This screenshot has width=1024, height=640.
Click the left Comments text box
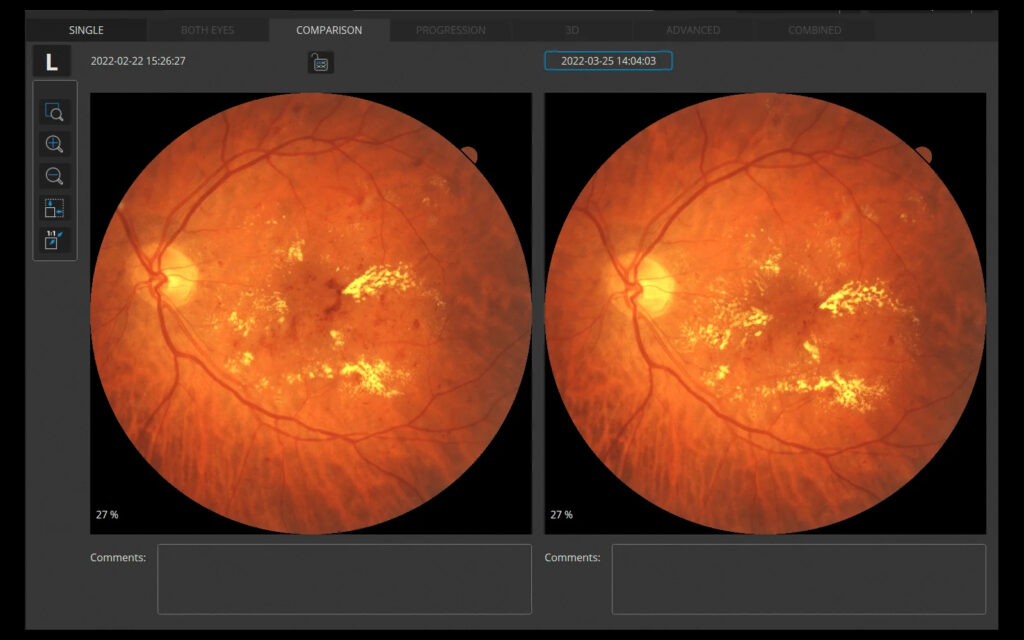pyautogui.click(x=344, y=579)
